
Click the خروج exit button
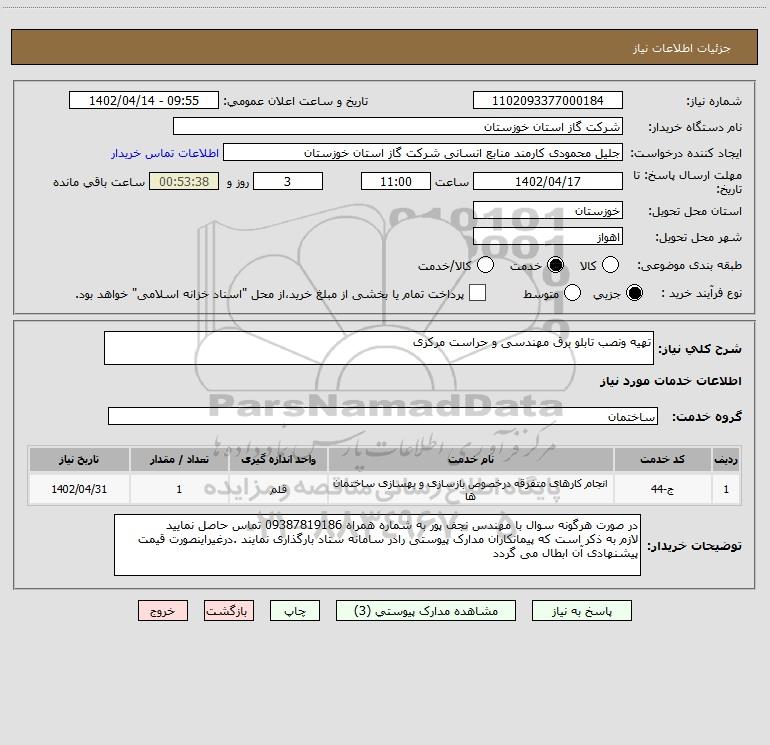[163, 611]
